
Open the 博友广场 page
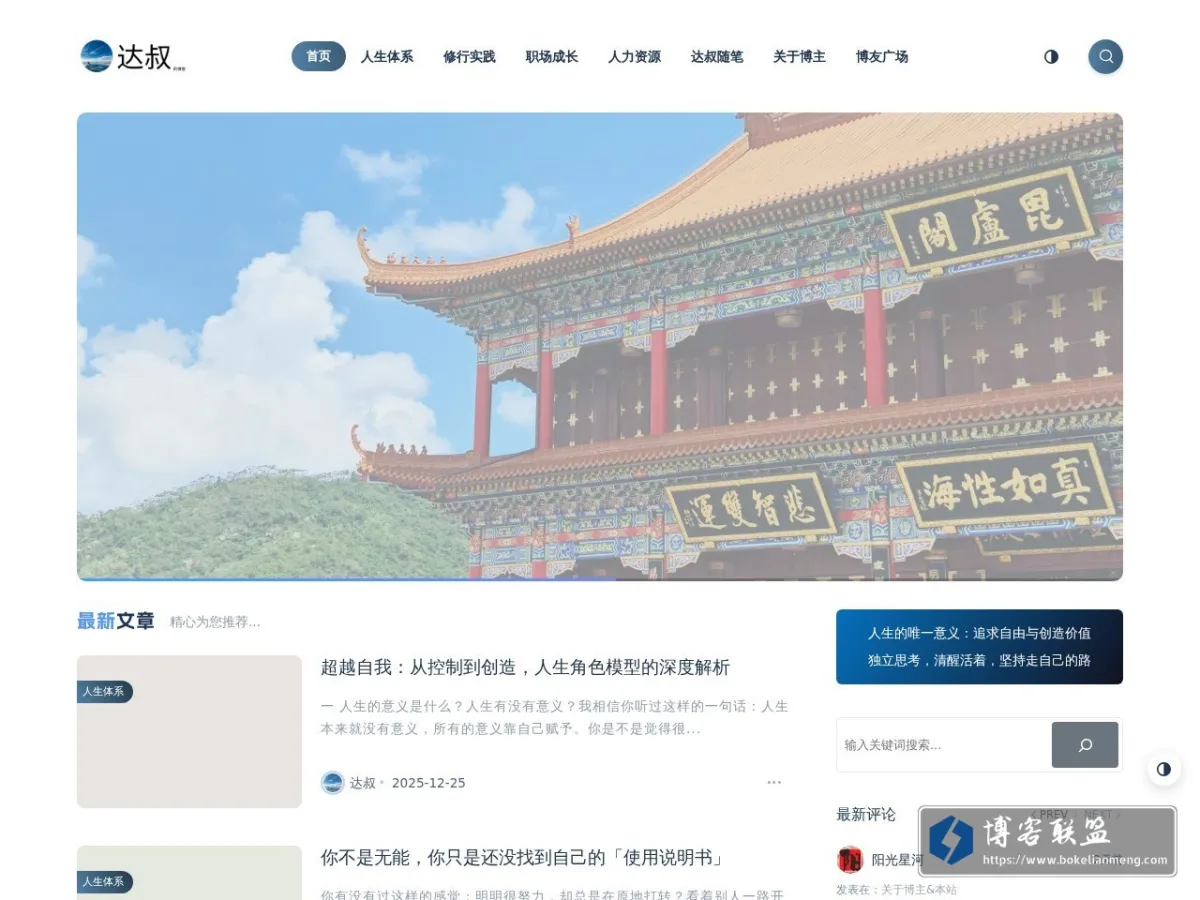point(882,57)
